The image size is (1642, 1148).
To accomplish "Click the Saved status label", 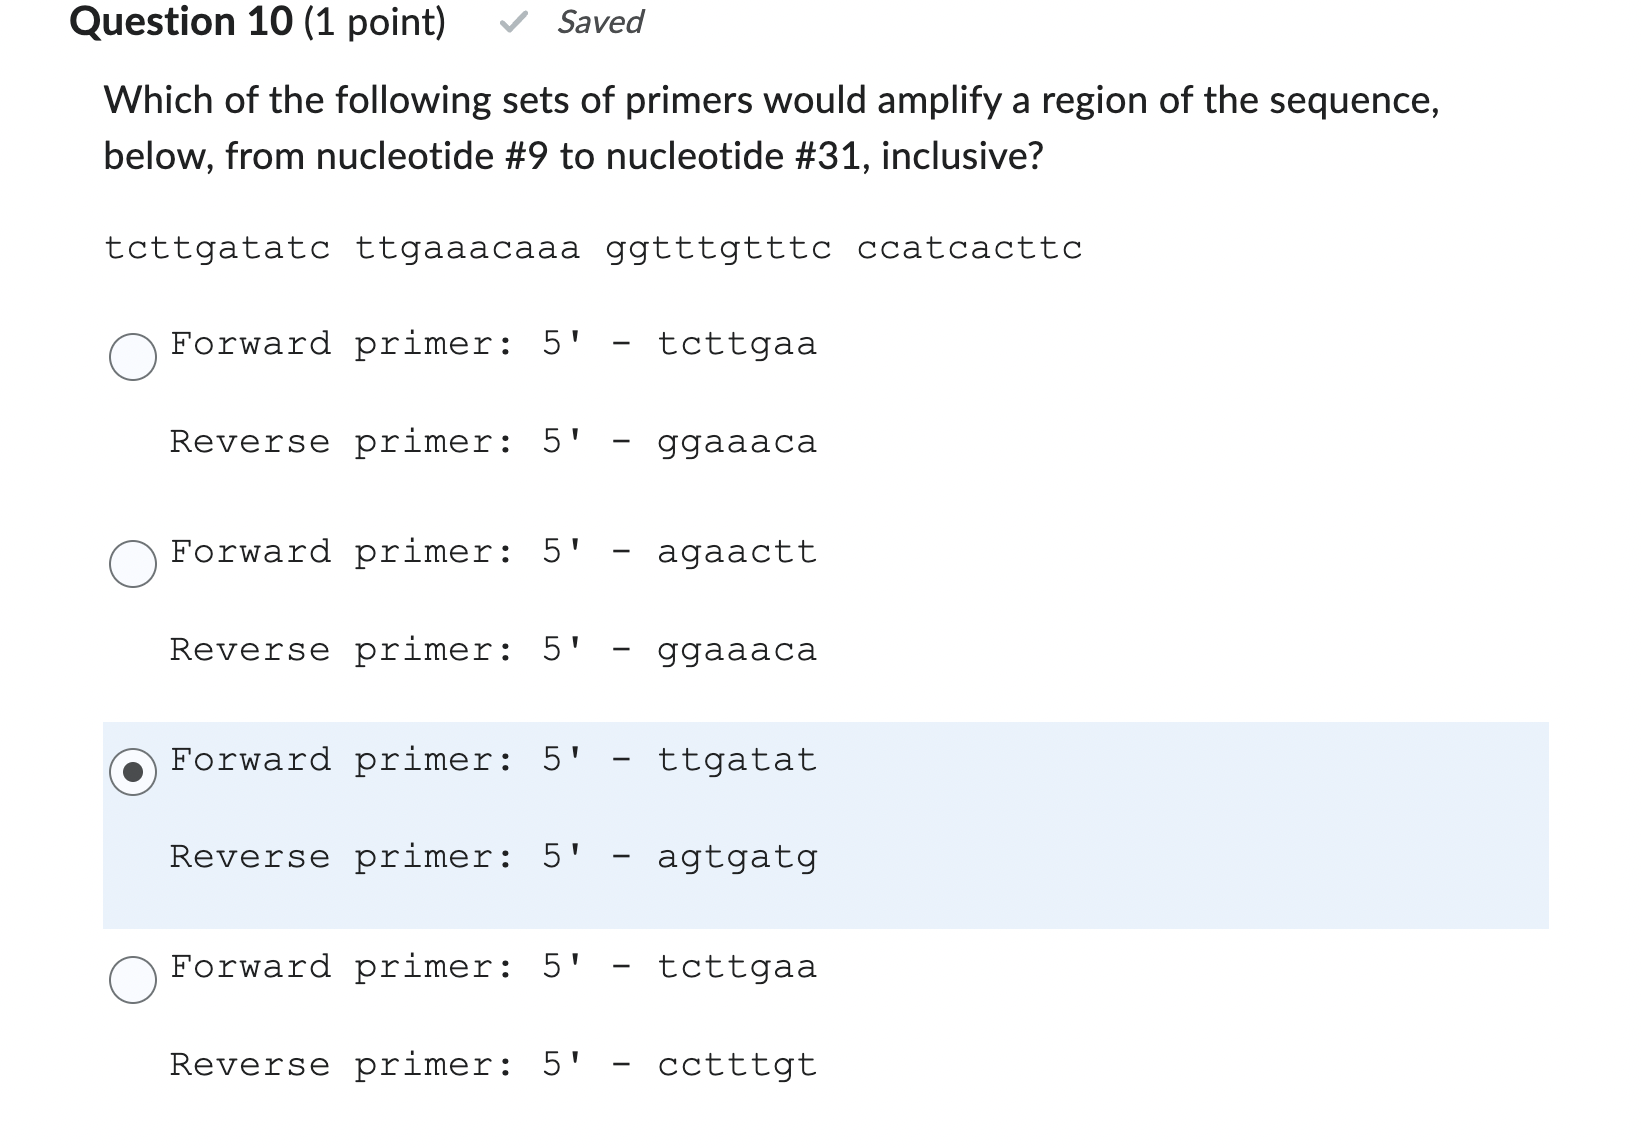I will tap(598, 21).
